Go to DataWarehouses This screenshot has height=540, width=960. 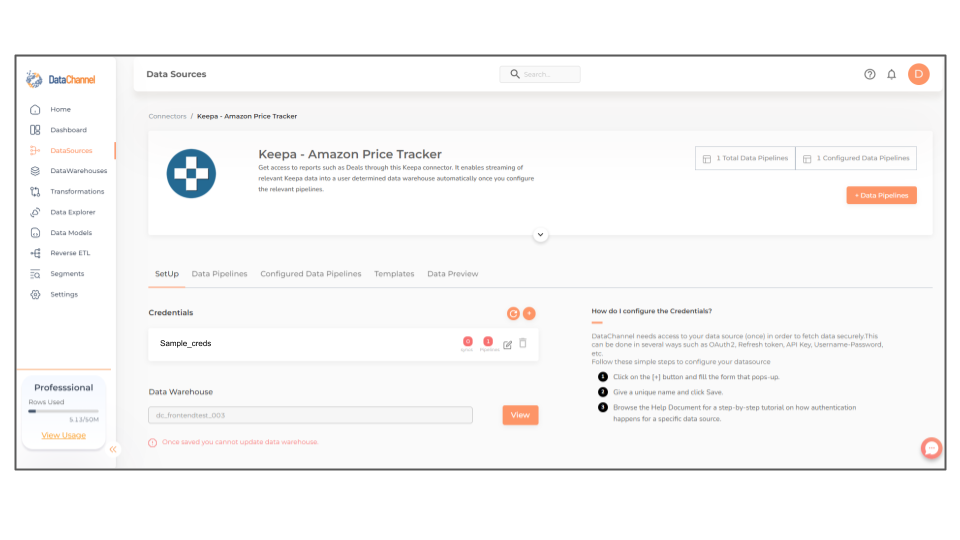pos(78,171)
